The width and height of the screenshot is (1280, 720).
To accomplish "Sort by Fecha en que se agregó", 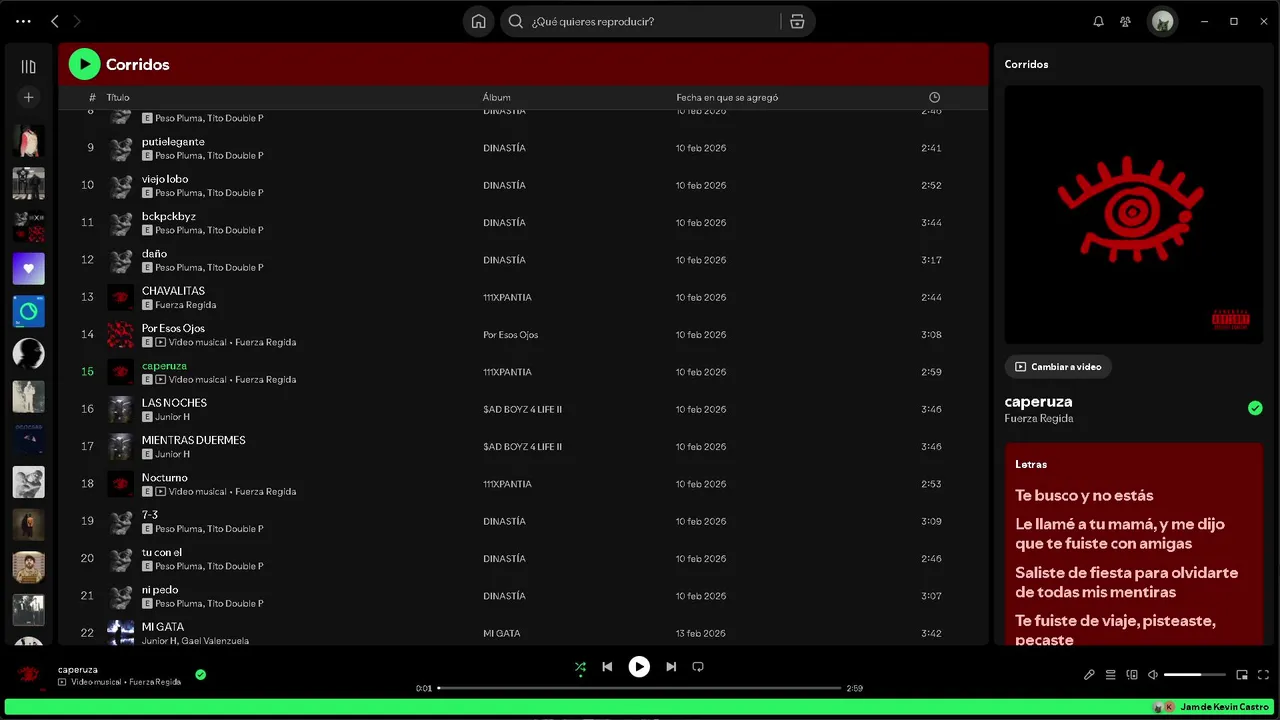I will [727, 97].
